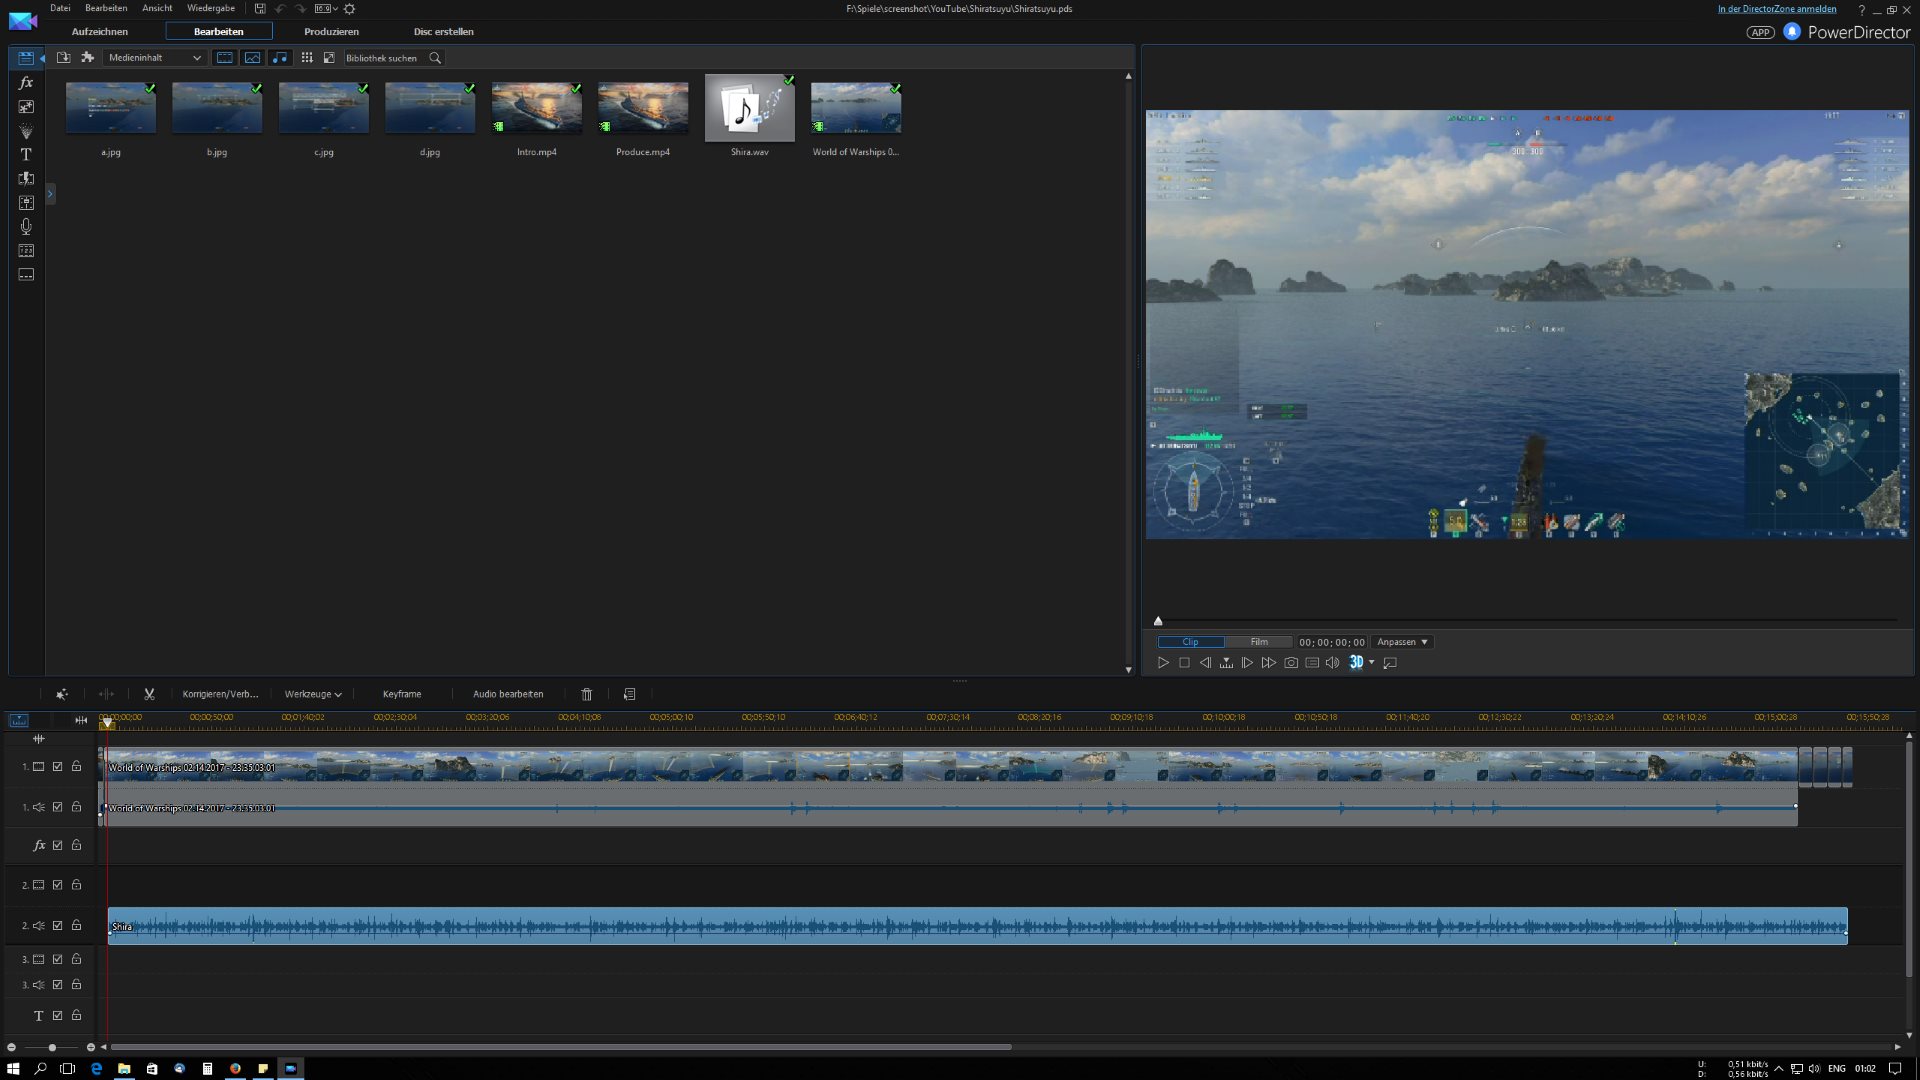Viewport: 1920px width, 1080px height.
Task: Click the In der DirectorZone anmelden link
Action: pos(1777,9)
